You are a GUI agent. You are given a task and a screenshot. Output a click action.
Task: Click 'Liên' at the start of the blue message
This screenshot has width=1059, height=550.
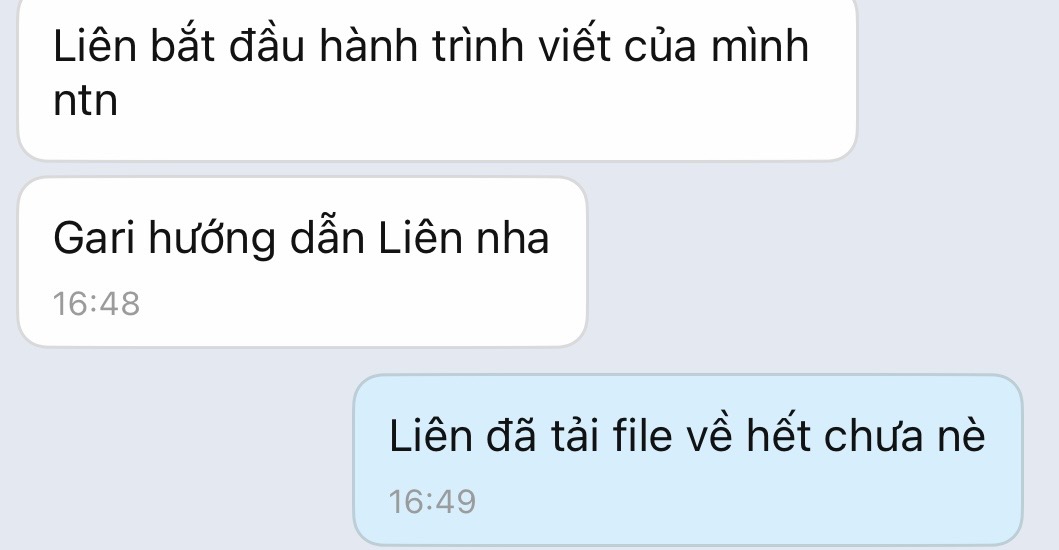pyautogui.click(x=430, y=435)
